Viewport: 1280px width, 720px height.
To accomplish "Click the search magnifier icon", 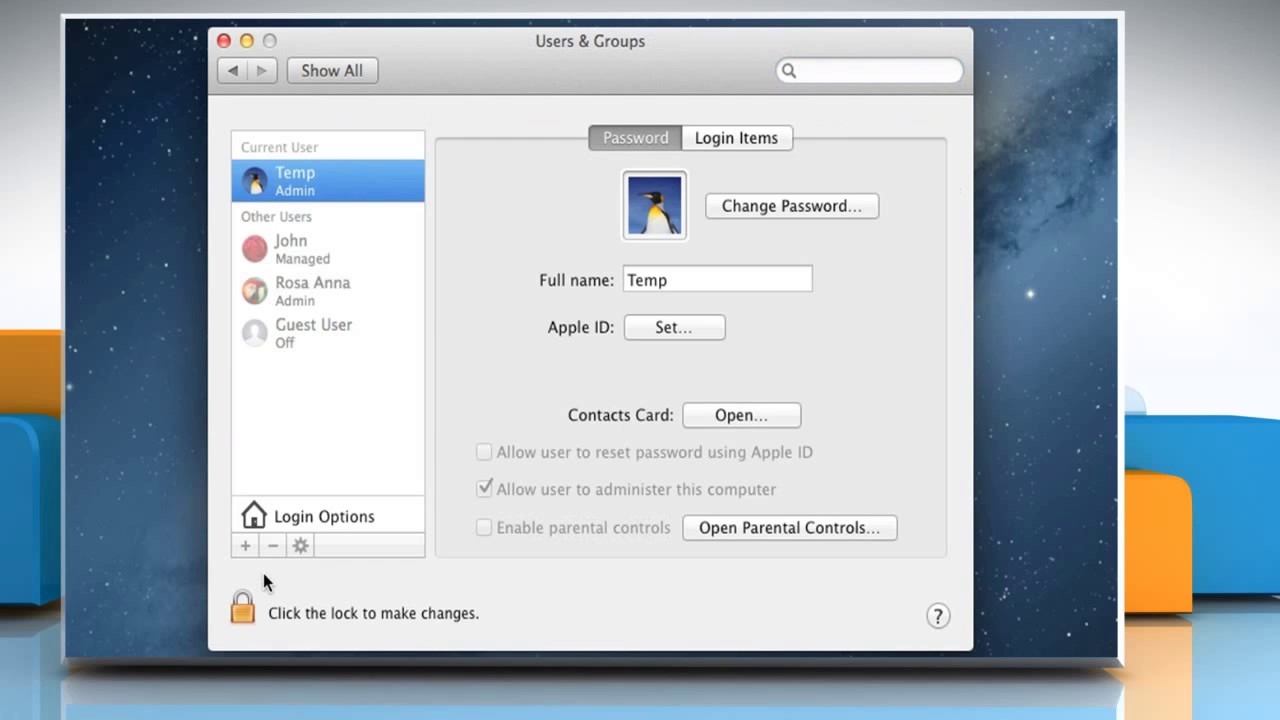I will (789, 71).
